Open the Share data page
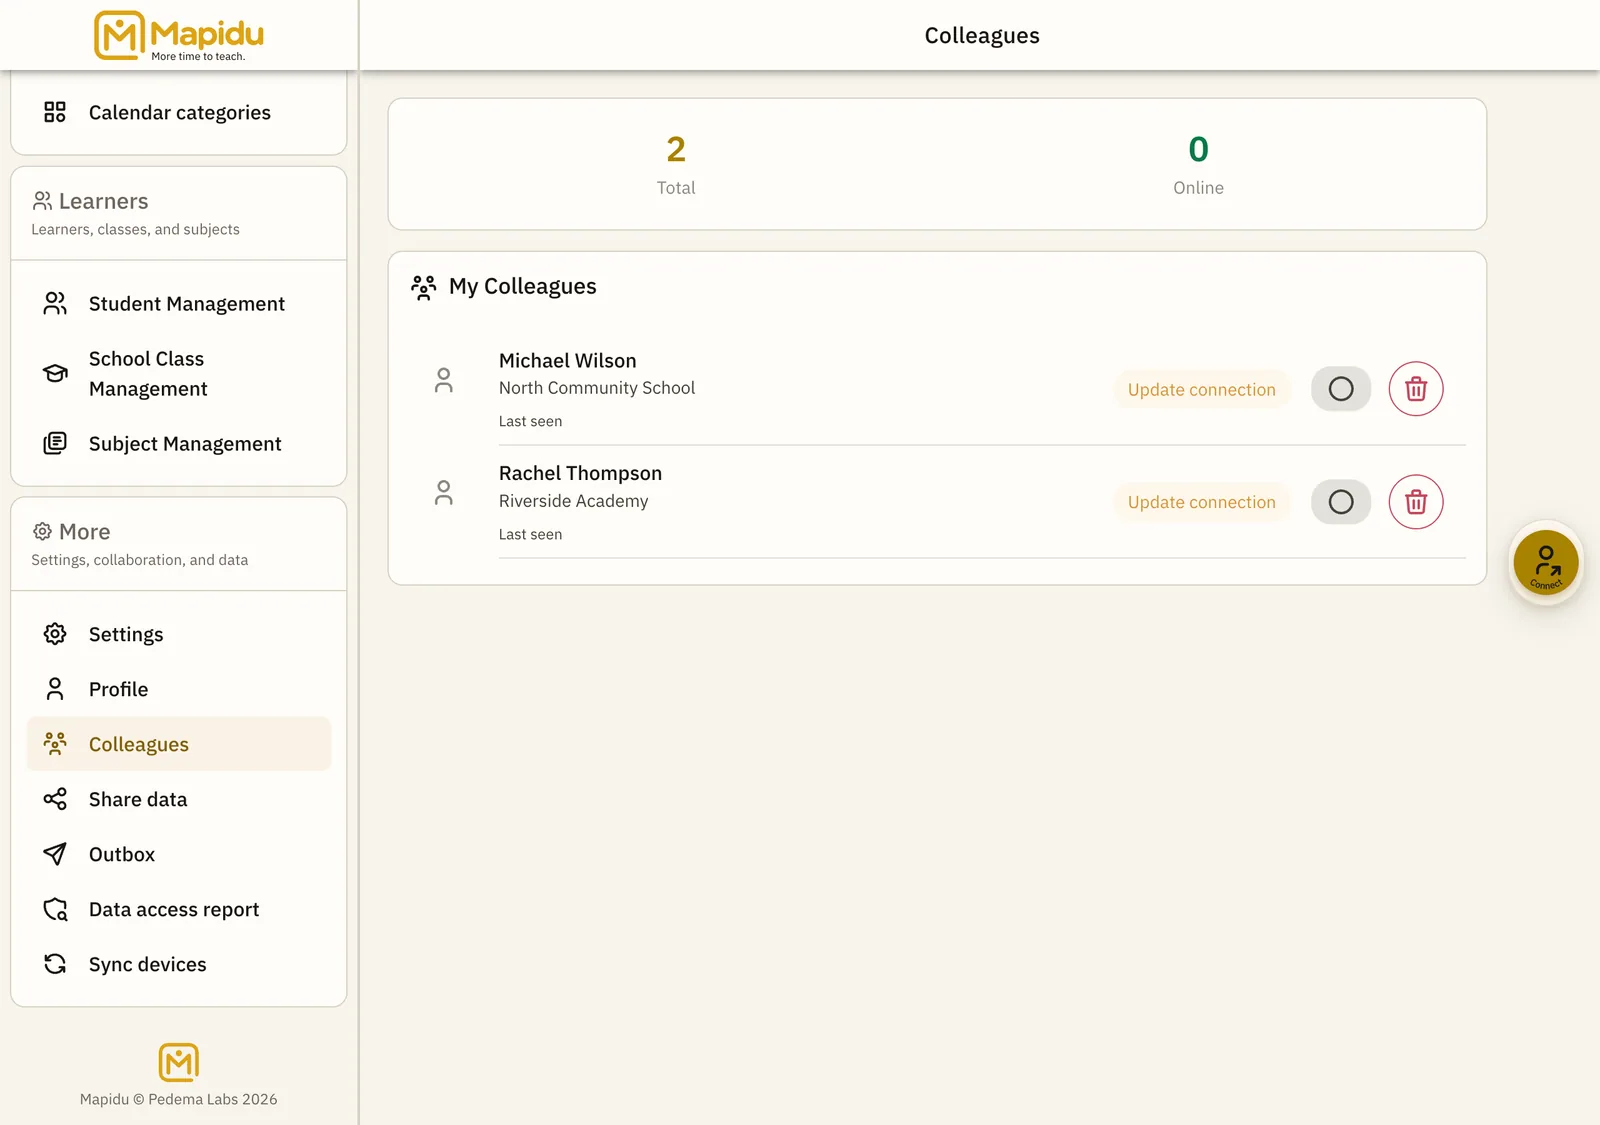The width and height of the screenshot is (1600, 1125). pos(179,799)
